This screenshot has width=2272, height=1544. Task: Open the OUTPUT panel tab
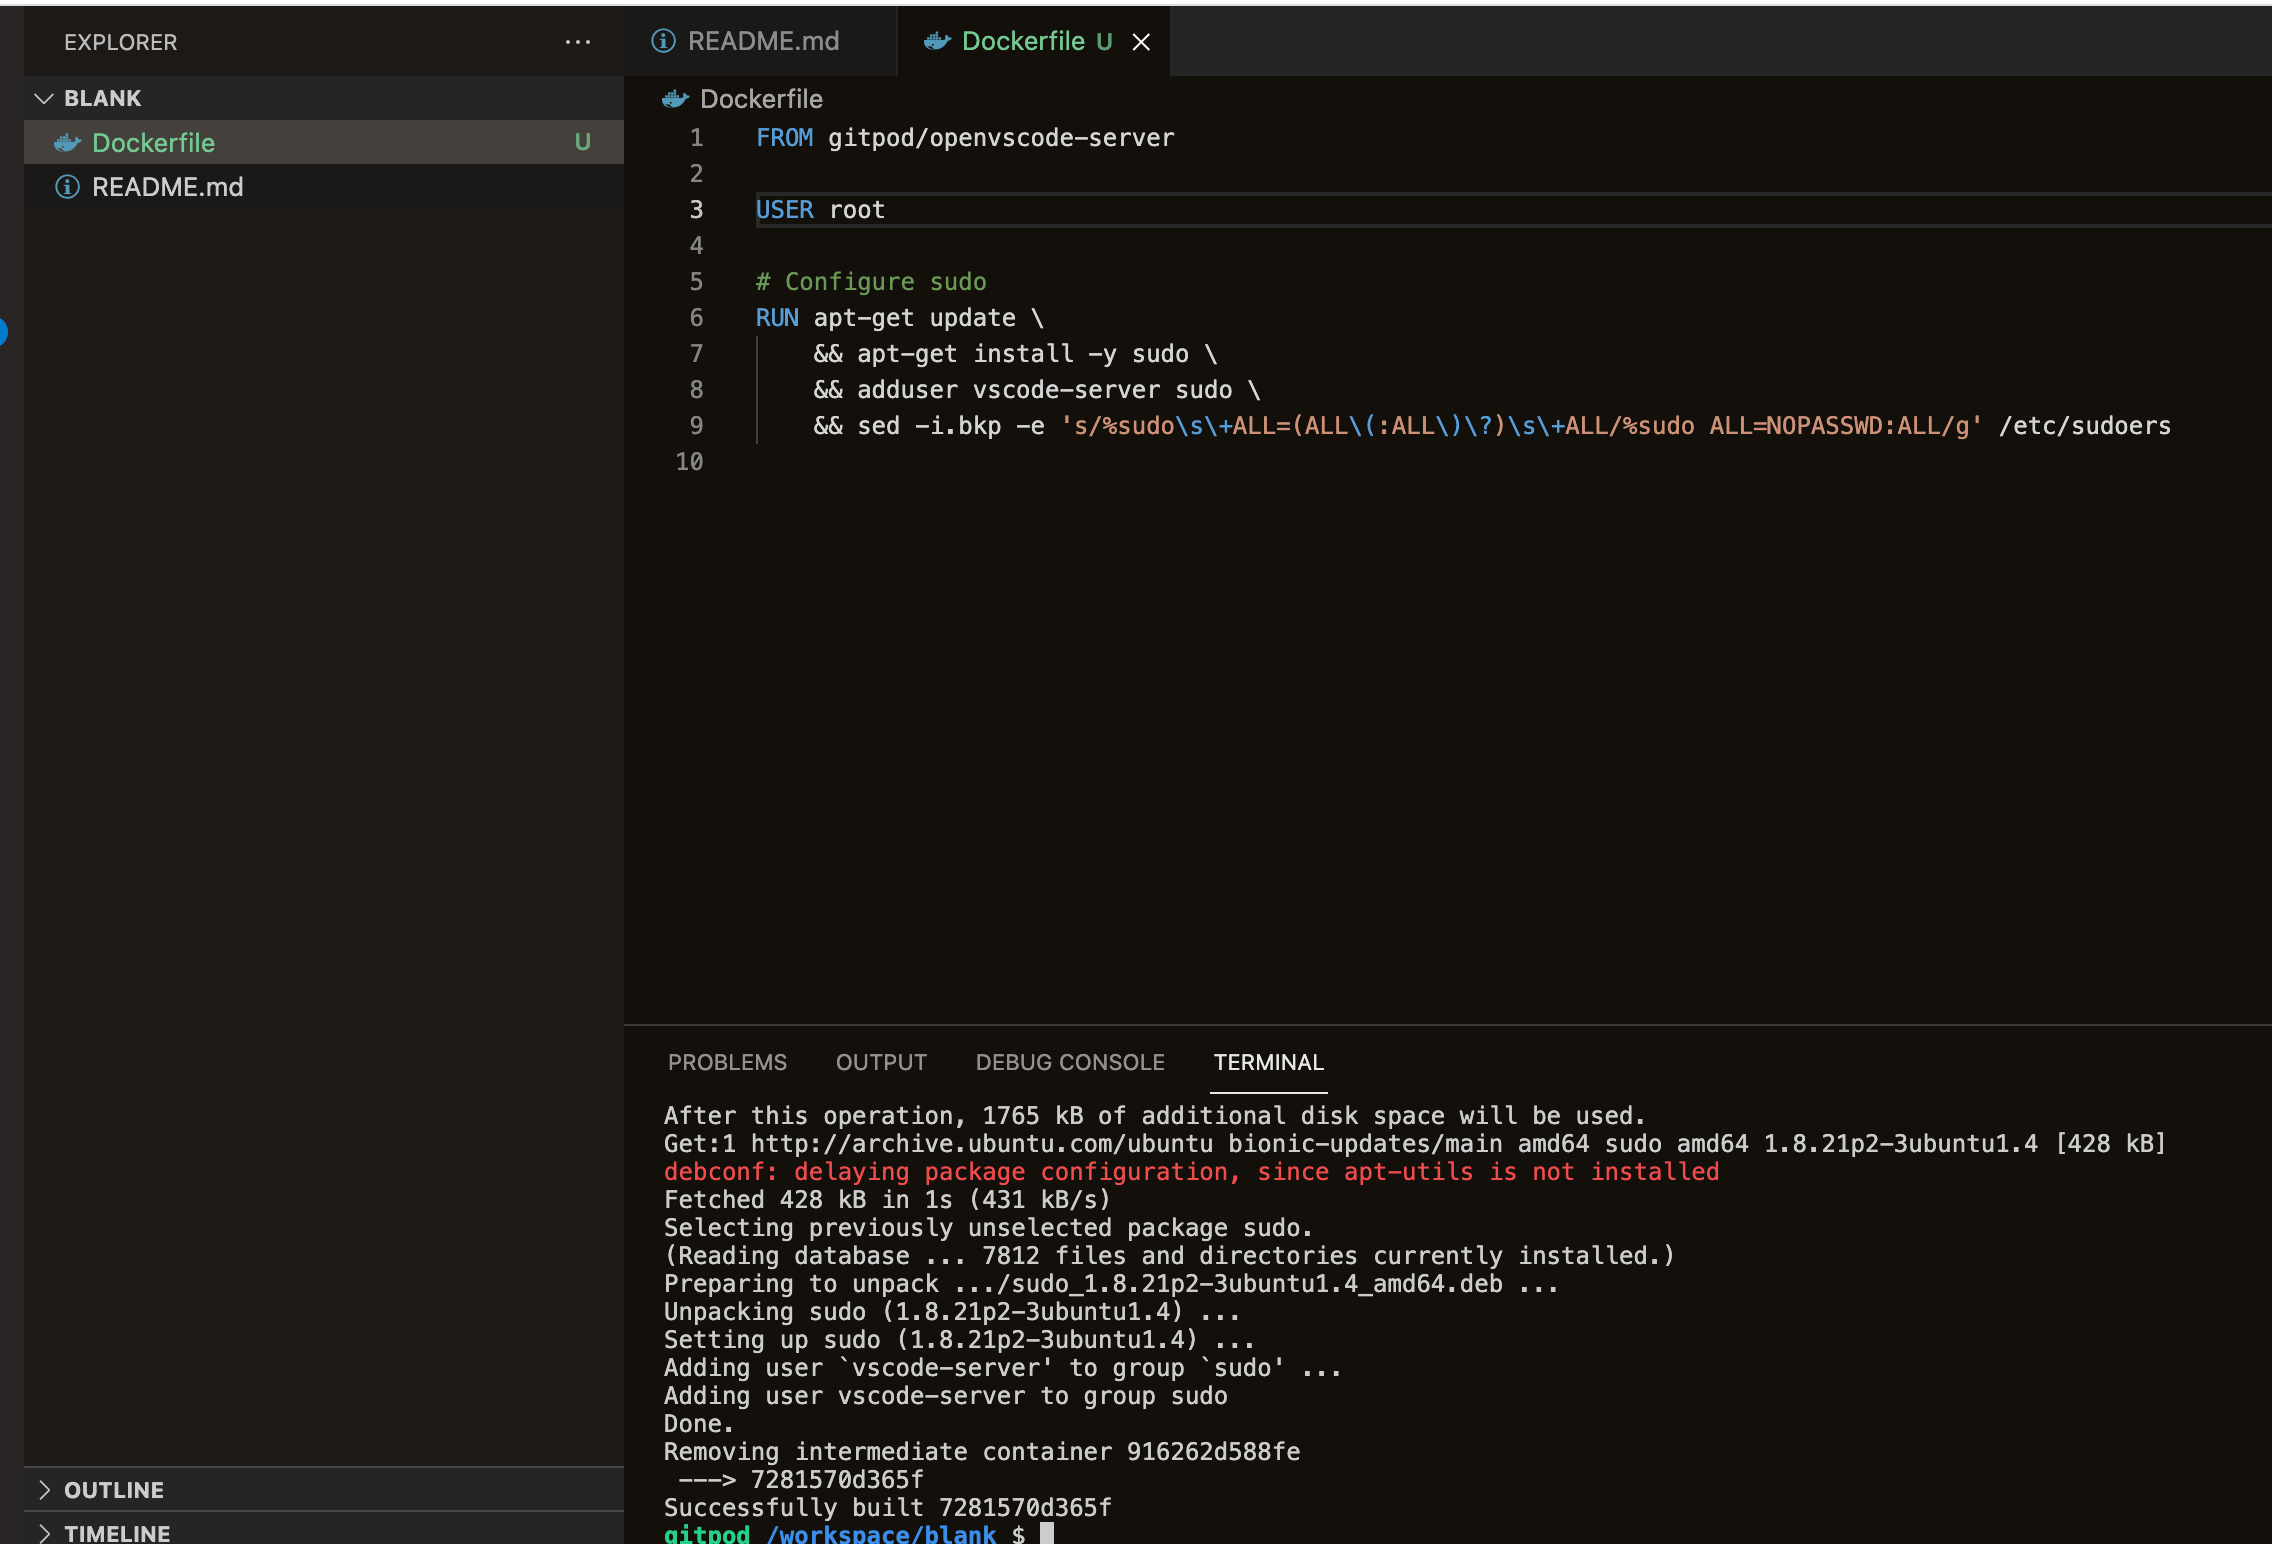(x=880, y=1062)
